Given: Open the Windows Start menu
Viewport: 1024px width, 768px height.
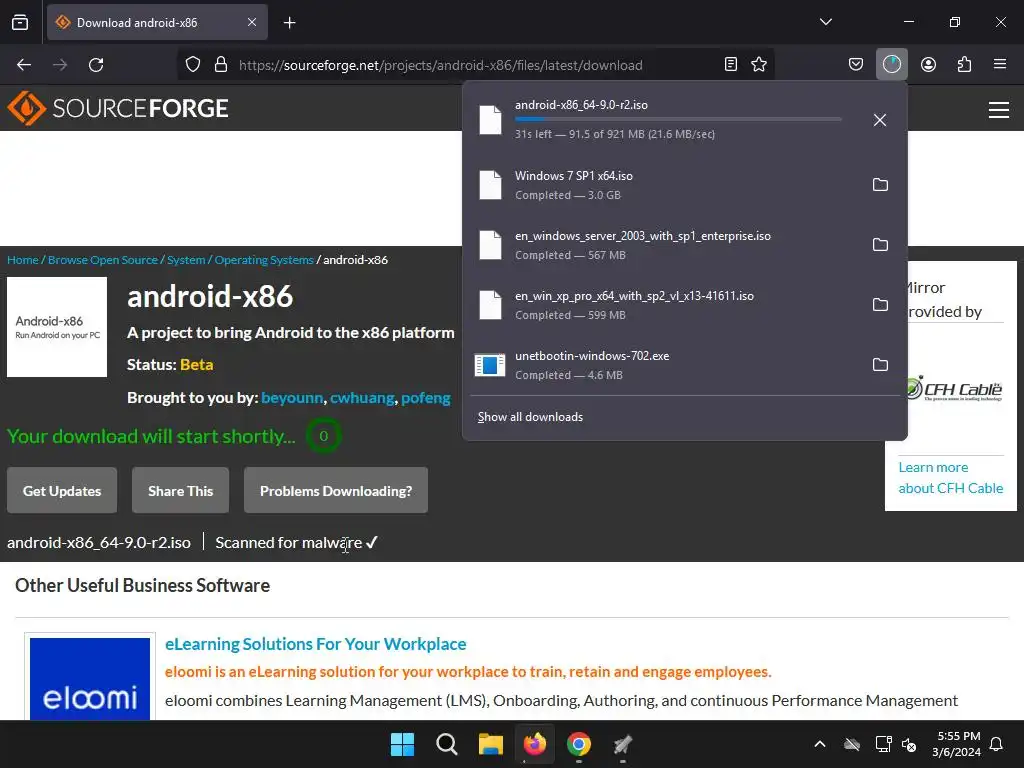Looking at the screenshot, I should click(x=402, y=744).
